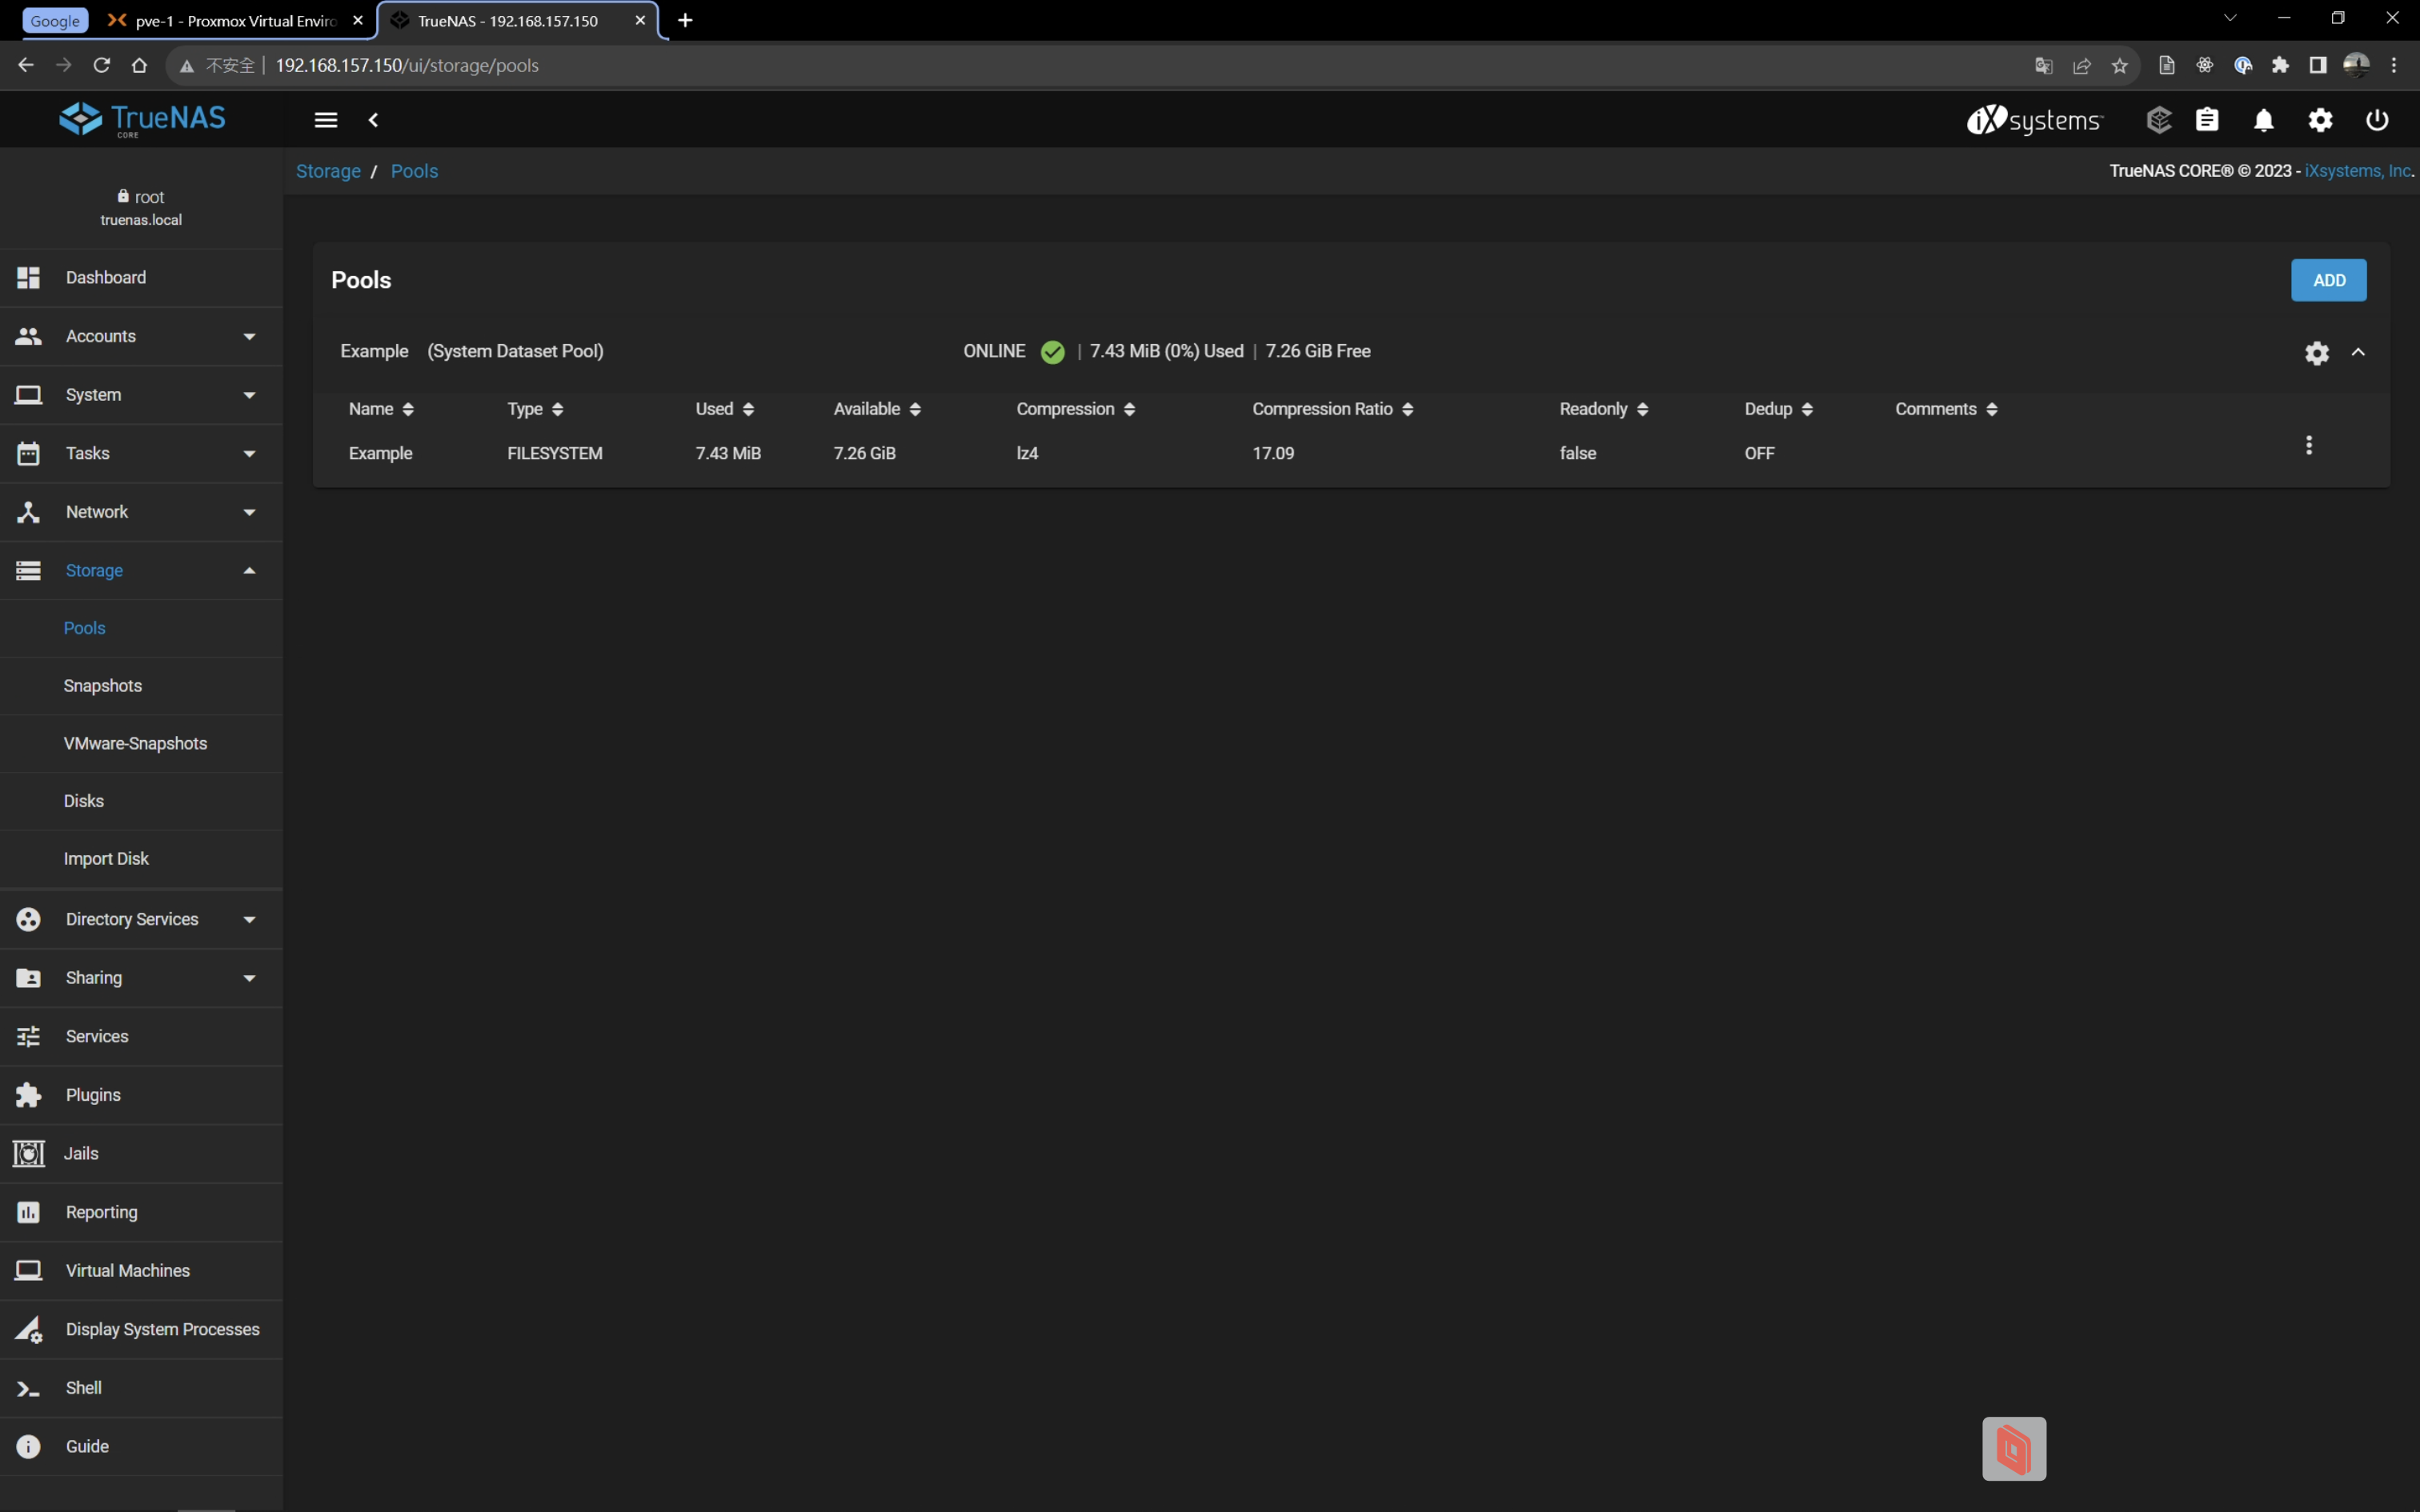Viewport: 2420px width, 1512px height.
Task: Open the three-dot menu for Example dataset
Action: tap(2308, 445)
